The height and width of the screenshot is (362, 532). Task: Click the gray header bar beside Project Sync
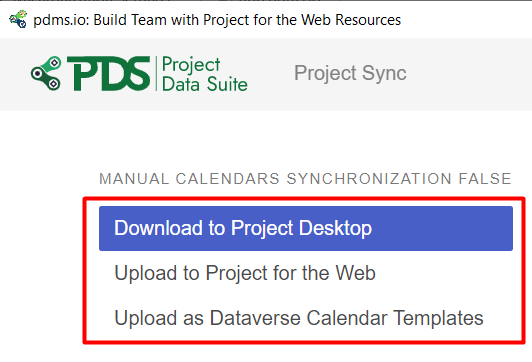pyautogui.click(x=468, y=74)
